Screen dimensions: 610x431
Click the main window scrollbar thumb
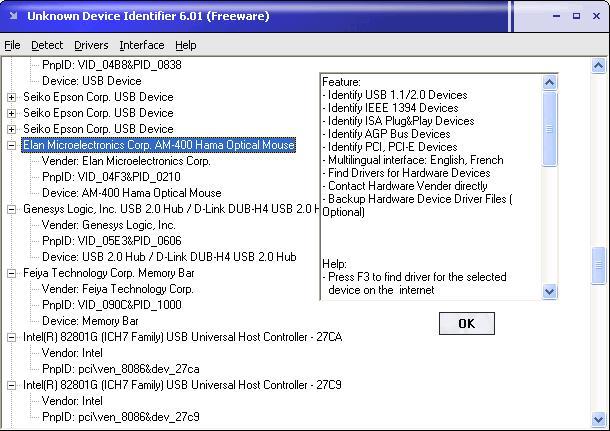598,266
